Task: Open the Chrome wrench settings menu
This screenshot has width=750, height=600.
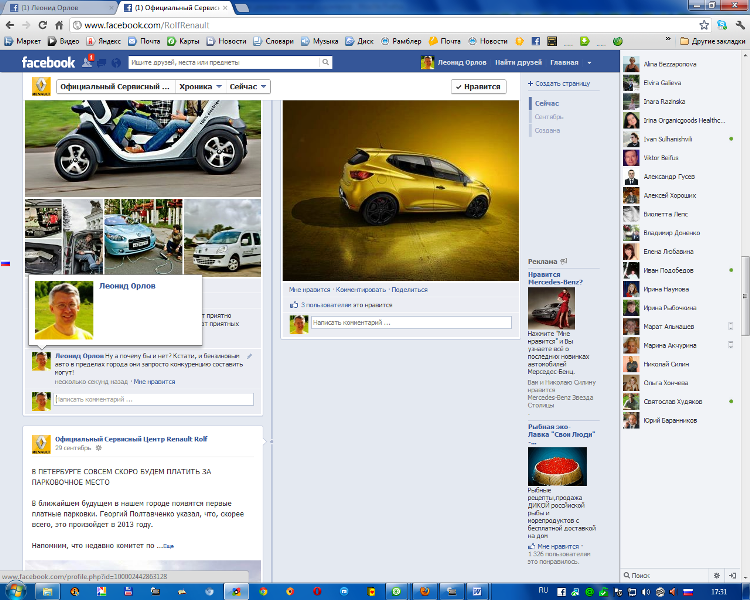Action: click(x=740, y=25)
